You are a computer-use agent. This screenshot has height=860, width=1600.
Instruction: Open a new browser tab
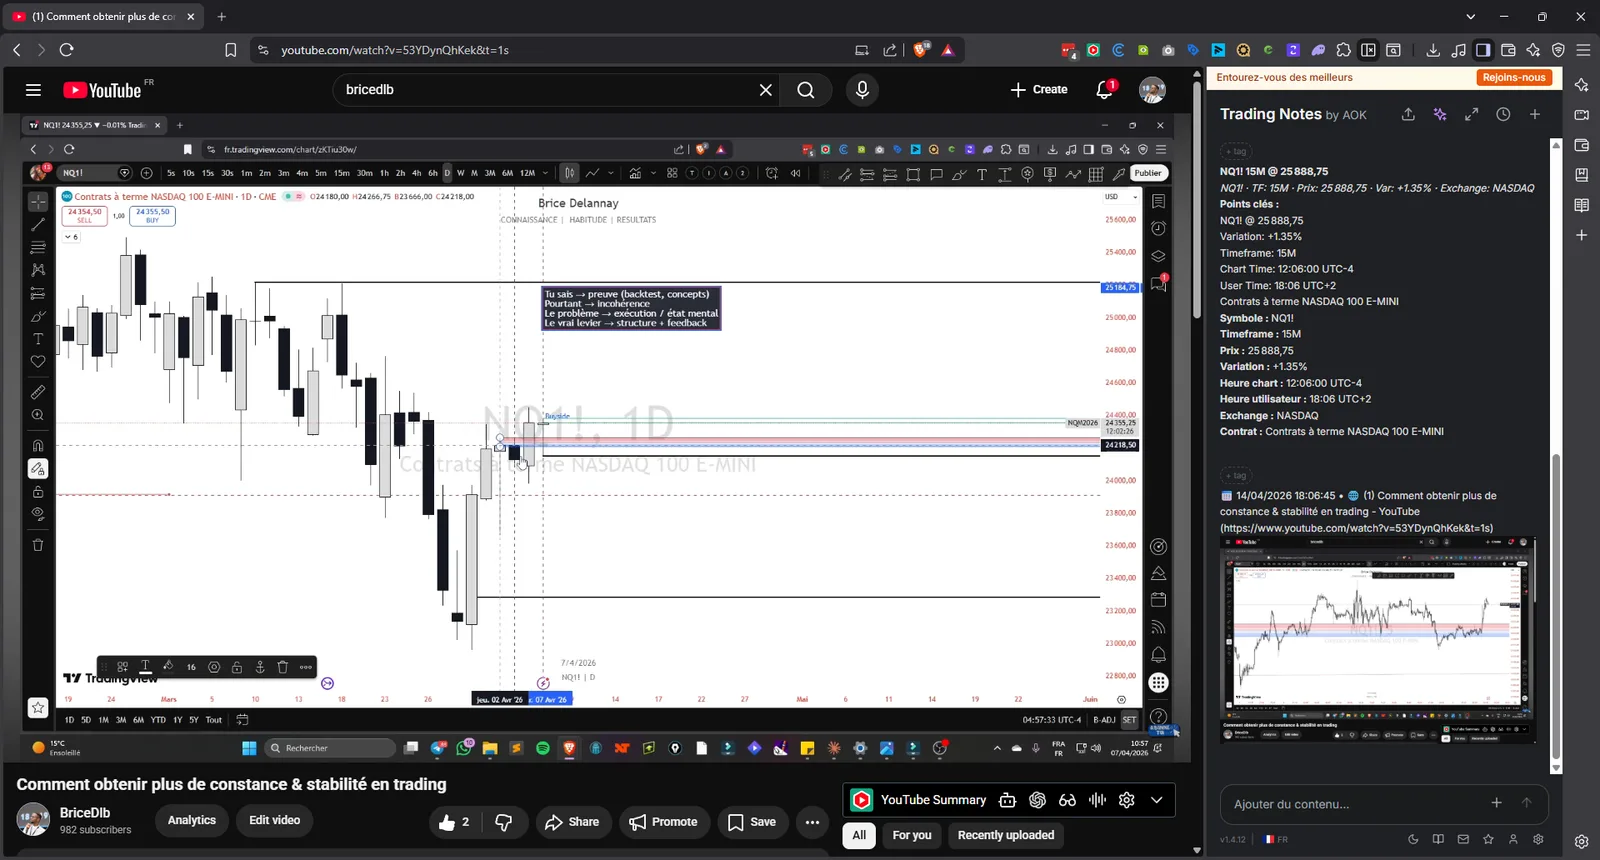tap(222, 17)
